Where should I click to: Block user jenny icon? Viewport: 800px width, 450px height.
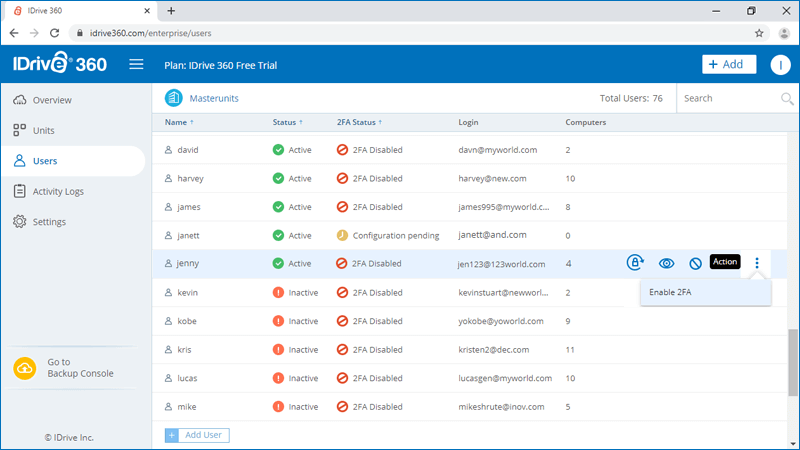[695, 263]
